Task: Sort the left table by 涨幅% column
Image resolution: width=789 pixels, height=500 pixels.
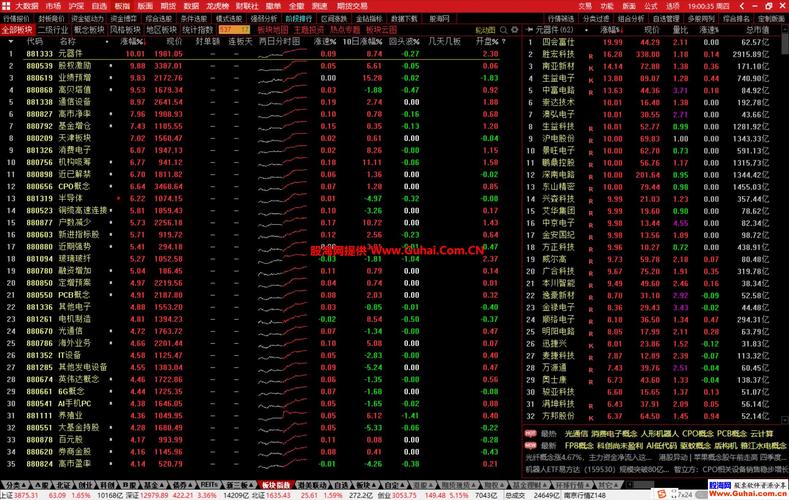Action: [132, 42]
